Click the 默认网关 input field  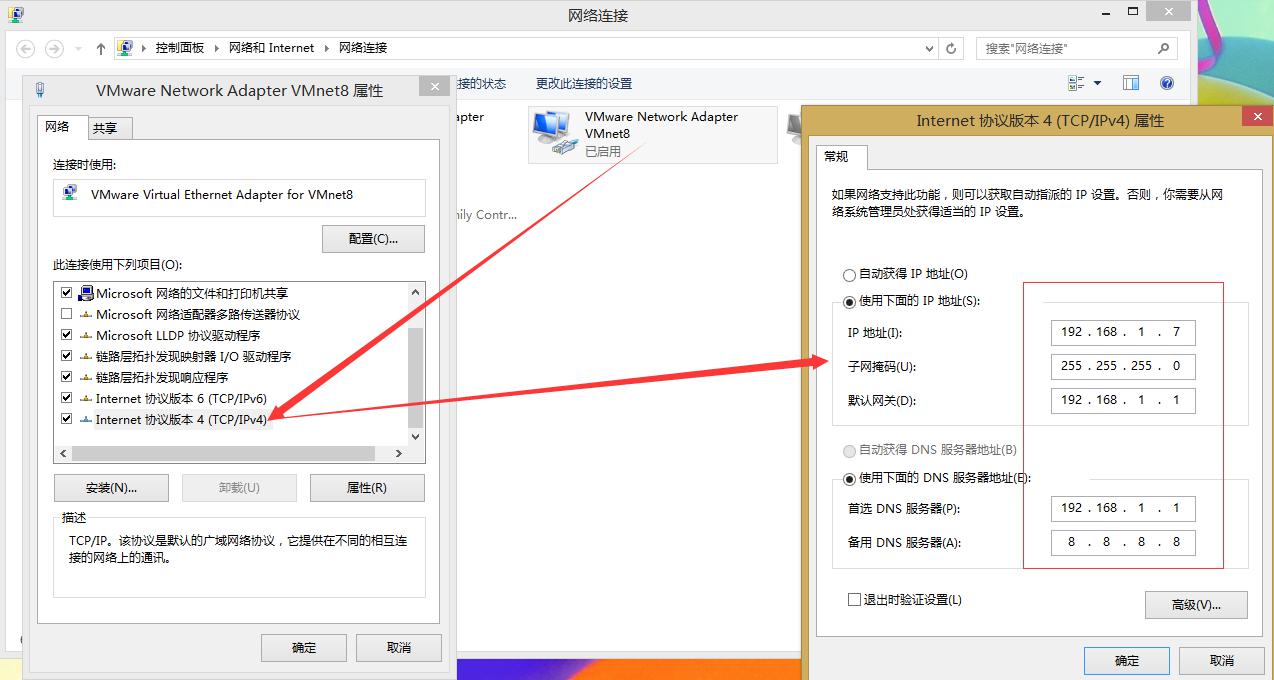pyautogui.click(x=1123, y=401)
